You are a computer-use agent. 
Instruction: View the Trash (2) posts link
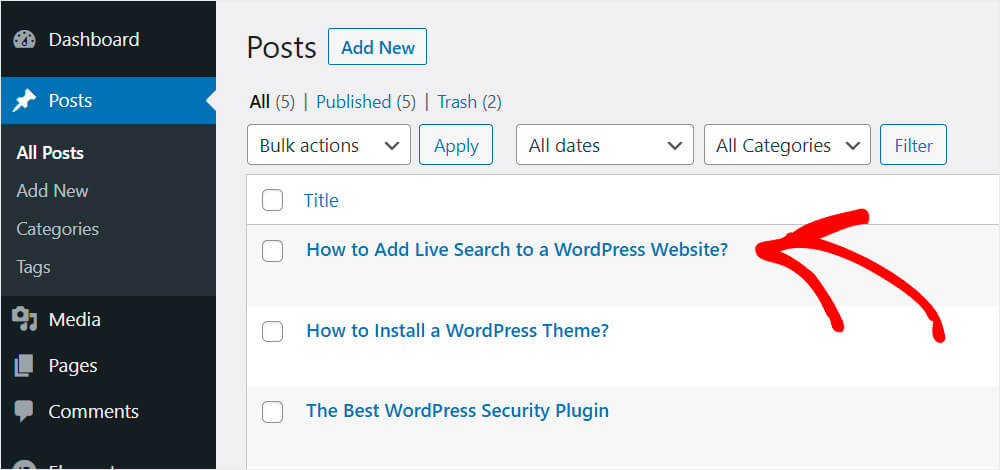click(x=469, y=102)
